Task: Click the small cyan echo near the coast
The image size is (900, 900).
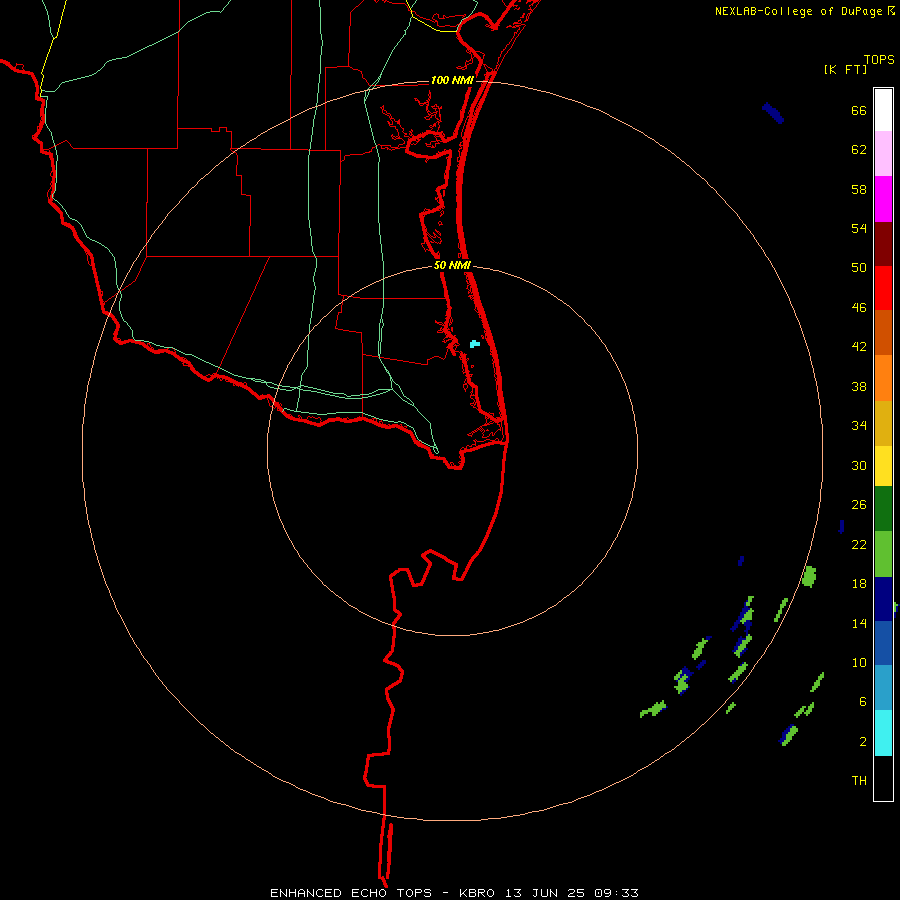Action: pos(474,344)
